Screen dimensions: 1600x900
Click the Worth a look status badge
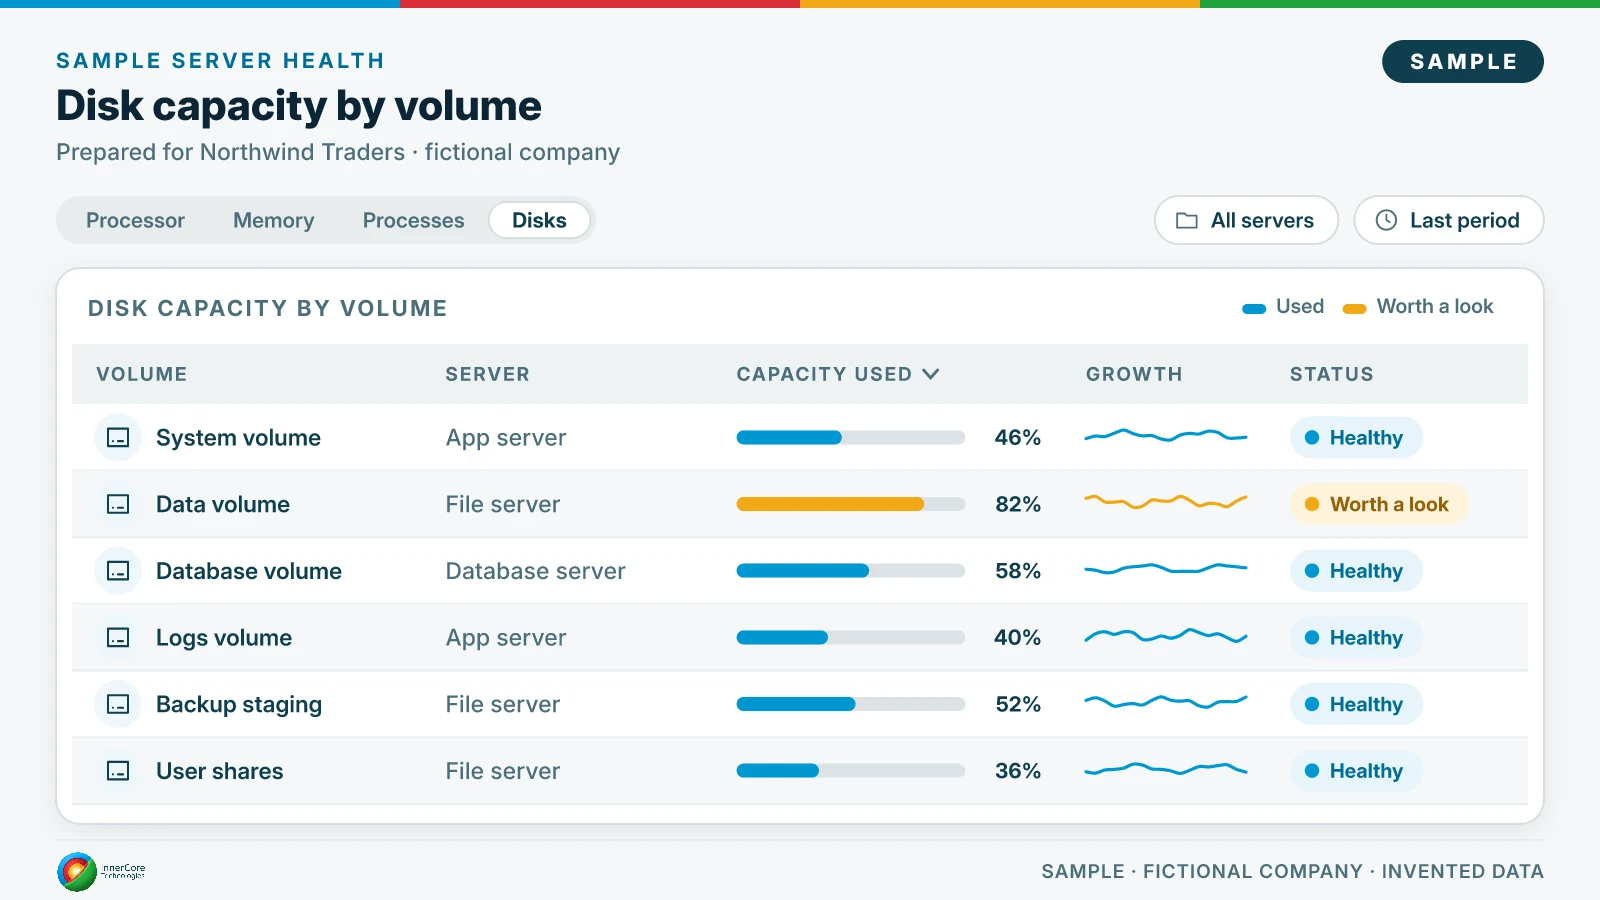pos(1379,505)
